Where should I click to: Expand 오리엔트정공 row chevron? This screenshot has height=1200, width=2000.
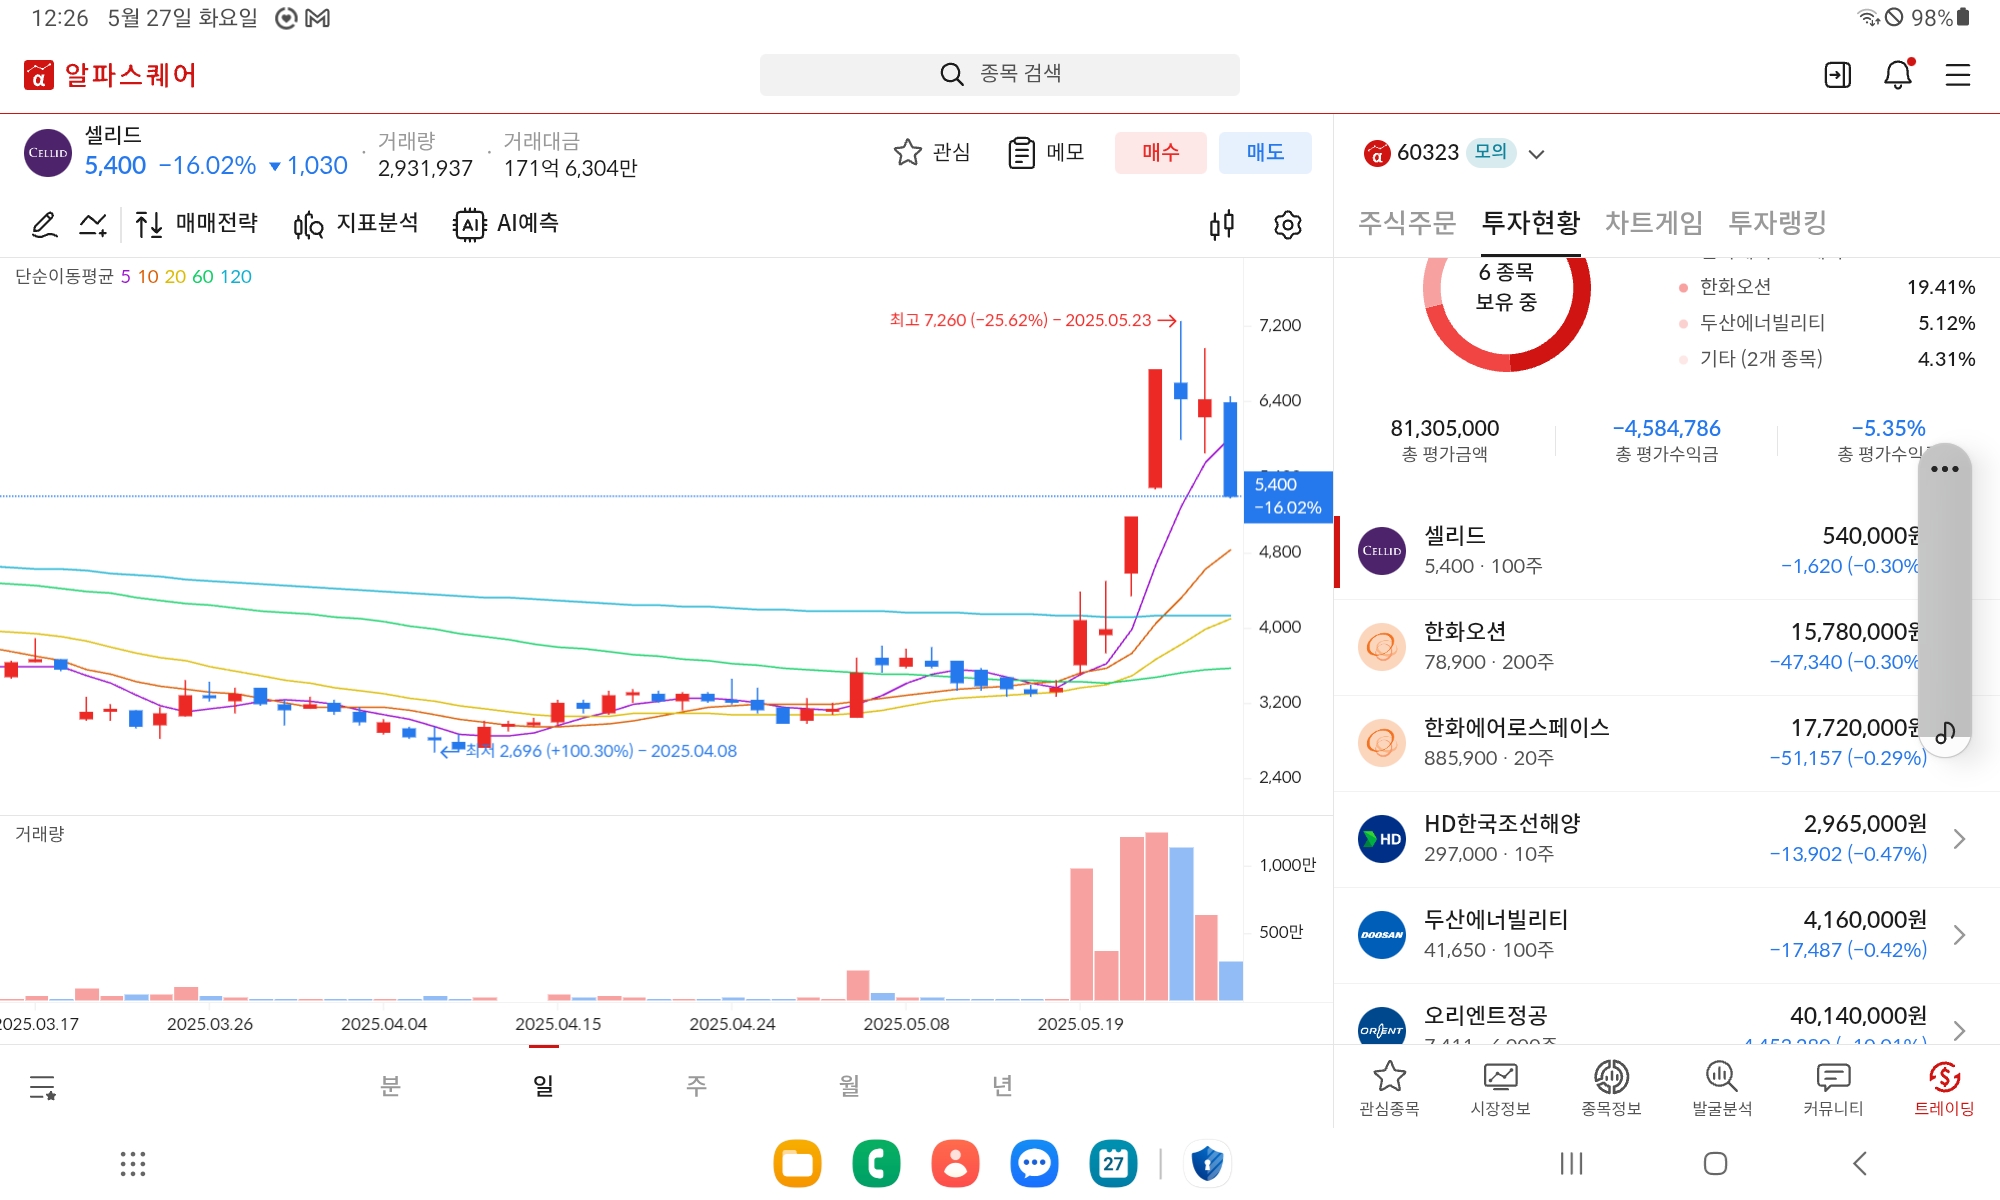click(1959, 1030)
